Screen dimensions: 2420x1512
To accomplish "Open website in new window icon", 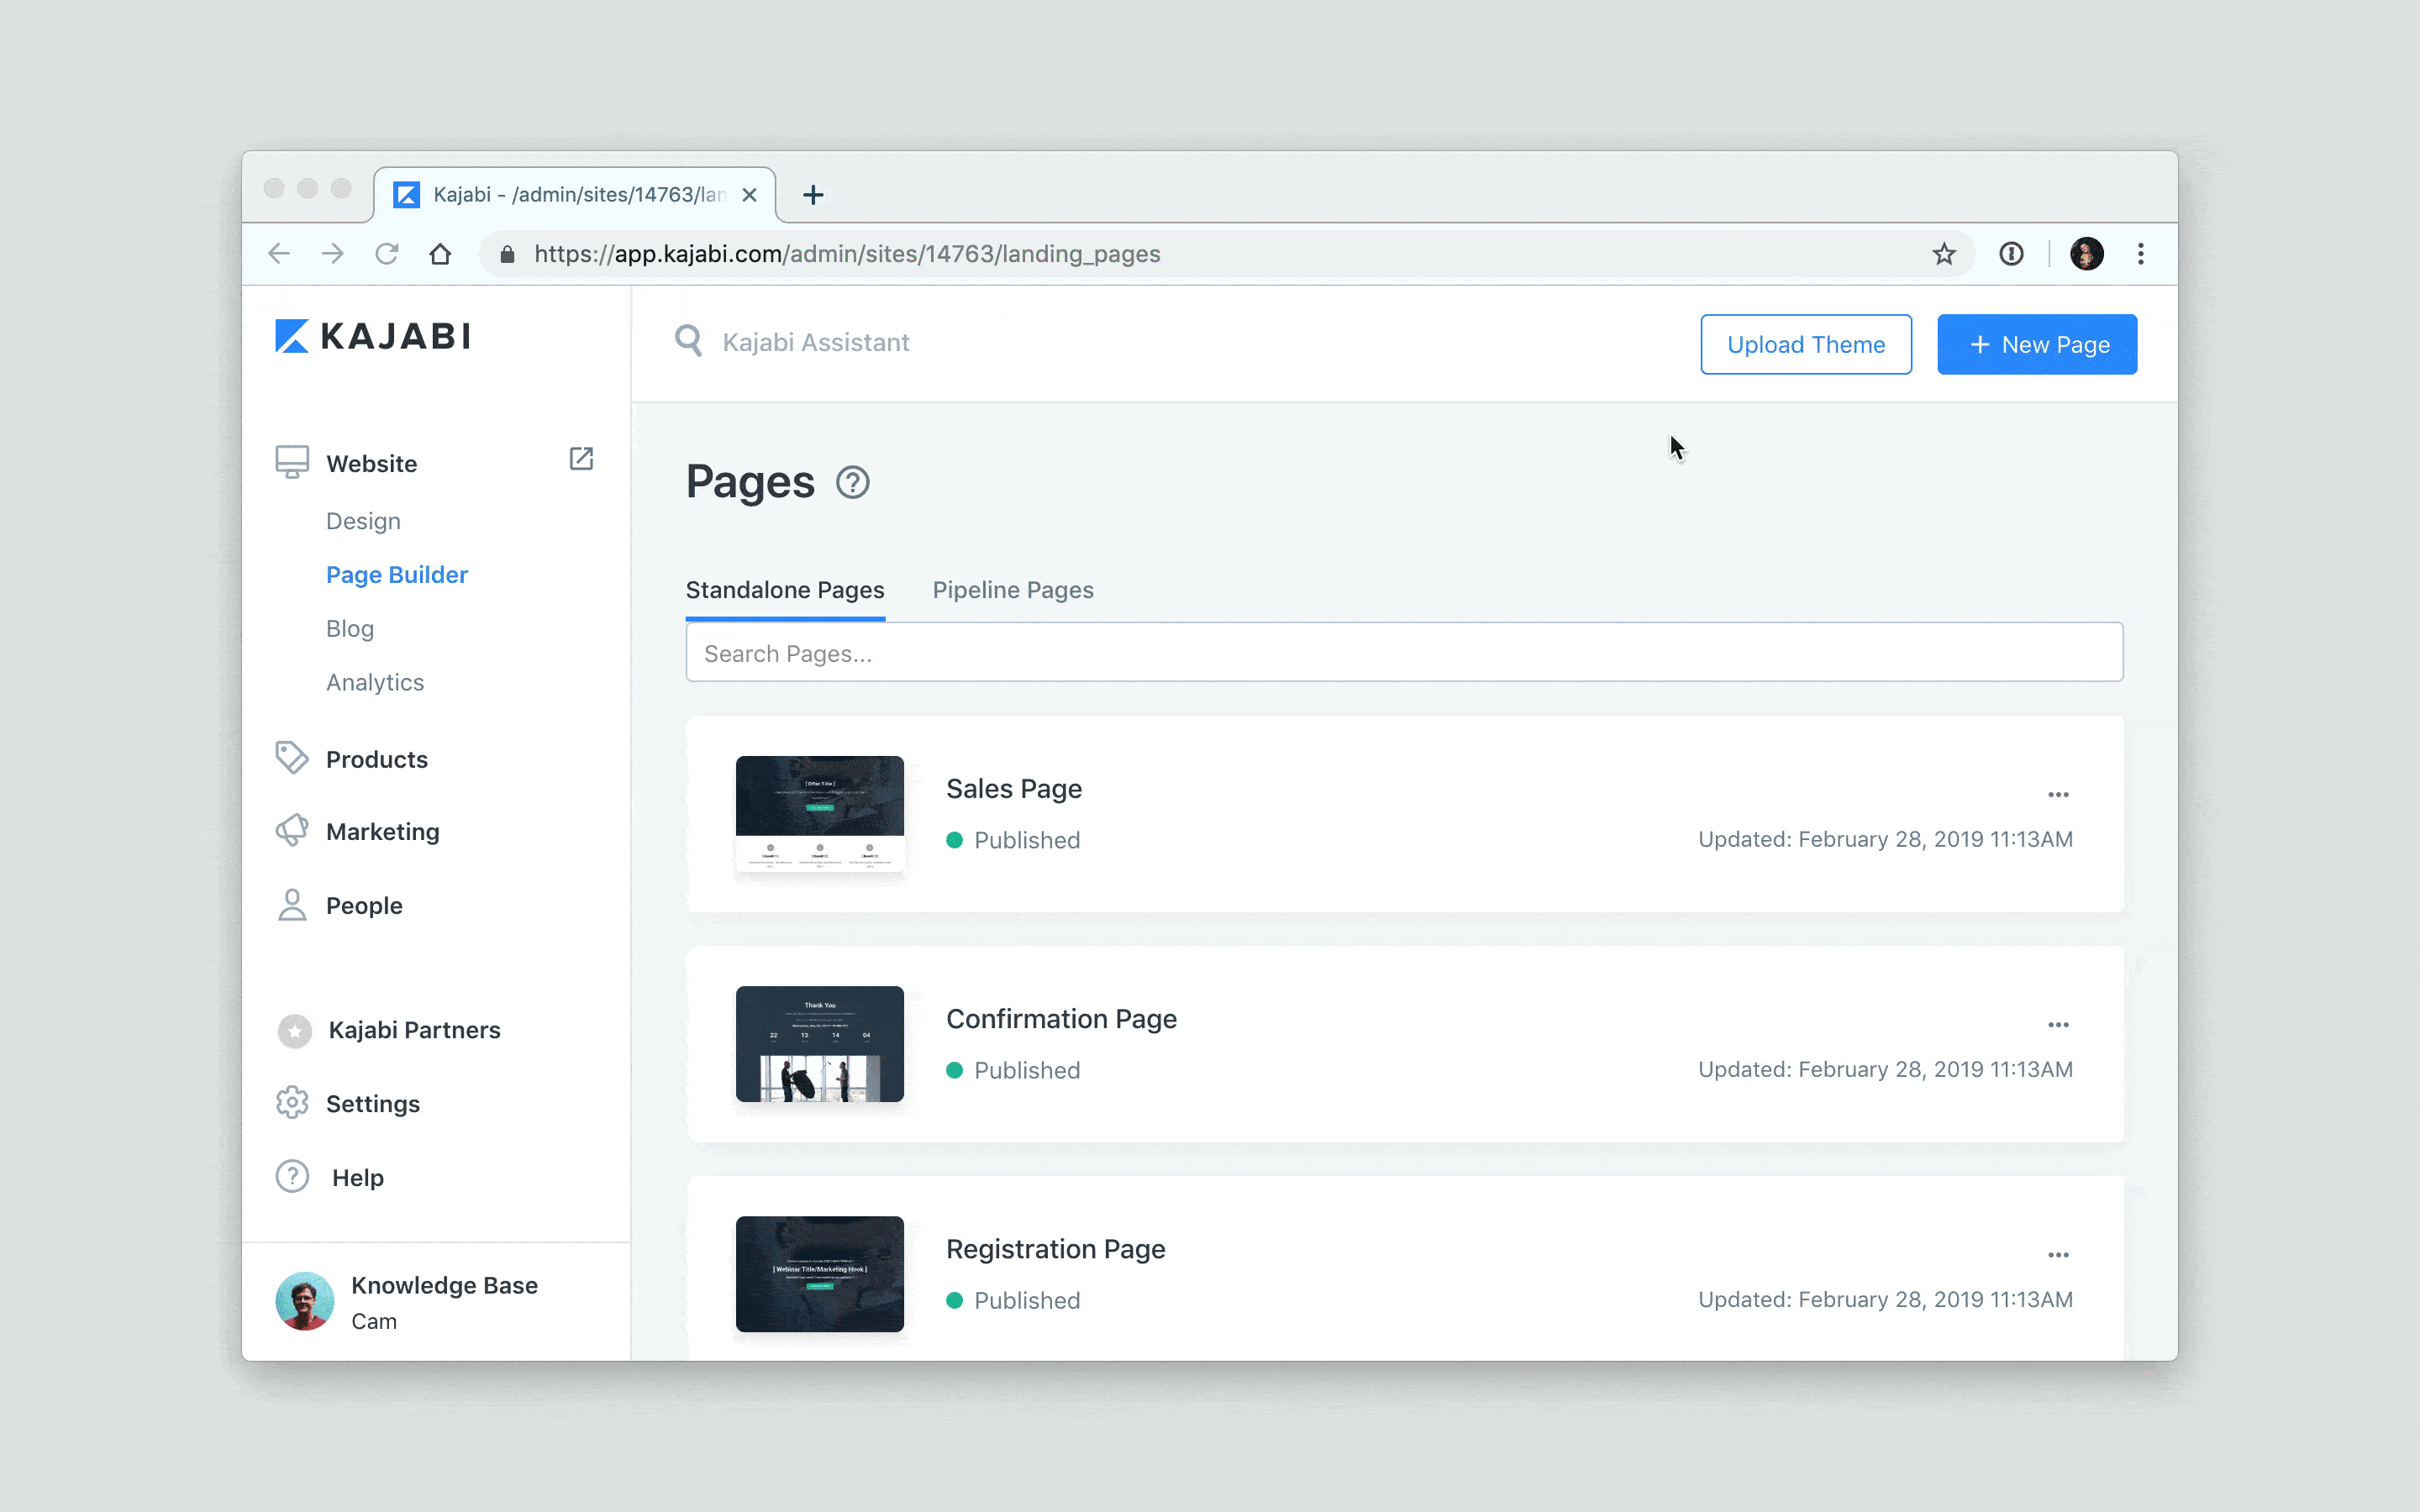I will pyautogui.click(x=581, y=459).
